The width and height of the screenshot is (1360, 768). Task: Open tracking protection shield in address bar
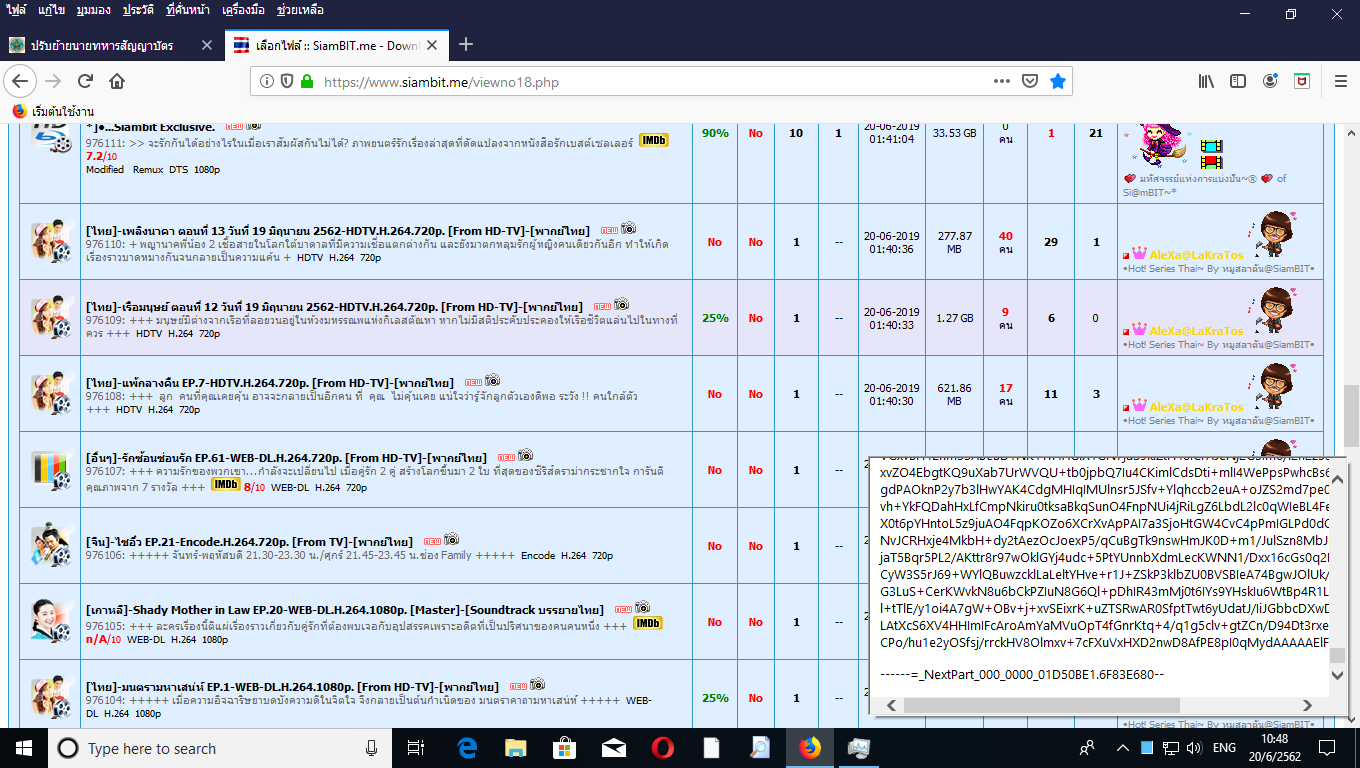(x=287, y=81)
